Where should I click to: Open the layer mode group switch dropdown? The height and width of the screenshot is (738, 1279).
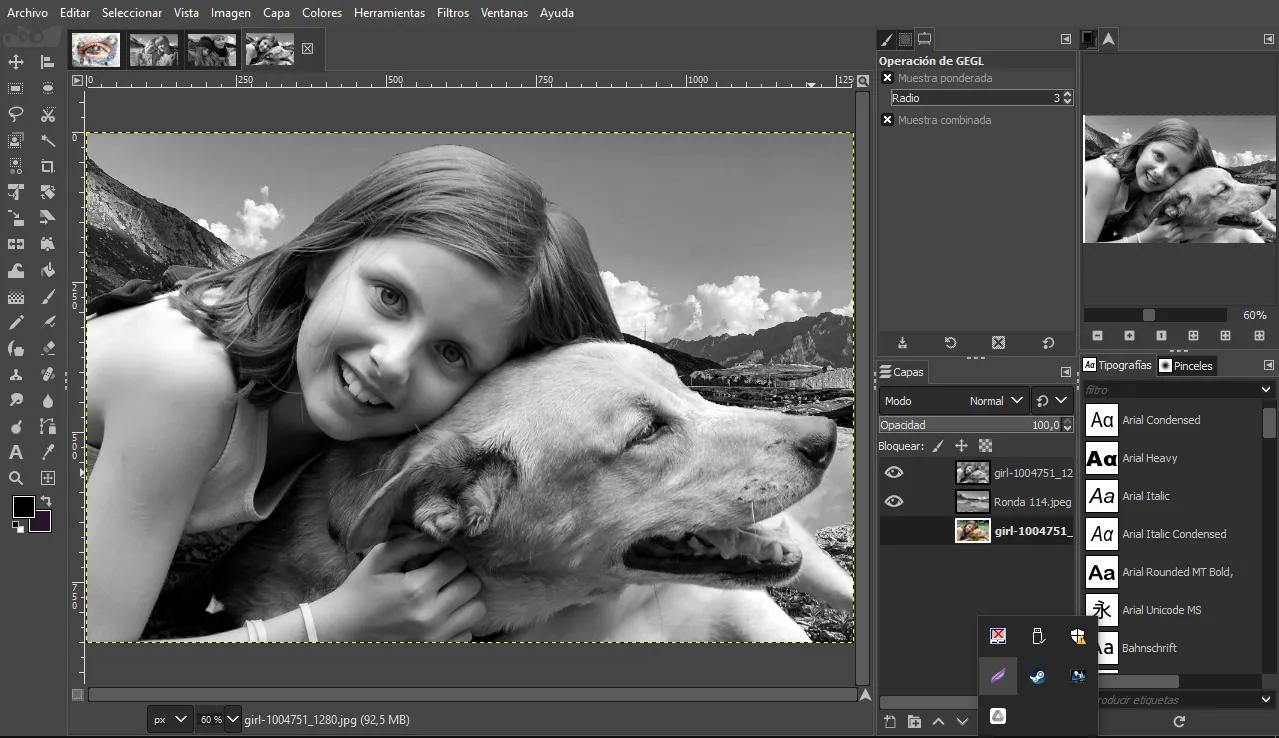click(x=1052, y=401)
